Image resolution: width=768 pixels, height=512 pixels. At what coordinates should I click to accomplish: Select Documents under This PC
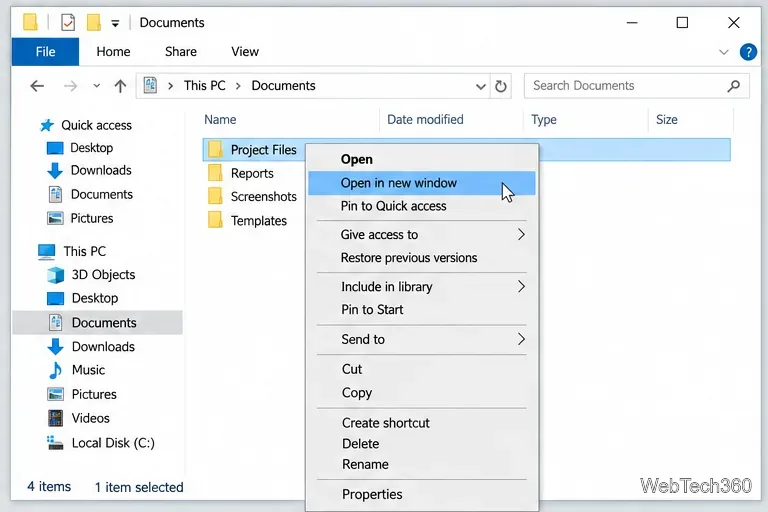click(x=97, y=322)
